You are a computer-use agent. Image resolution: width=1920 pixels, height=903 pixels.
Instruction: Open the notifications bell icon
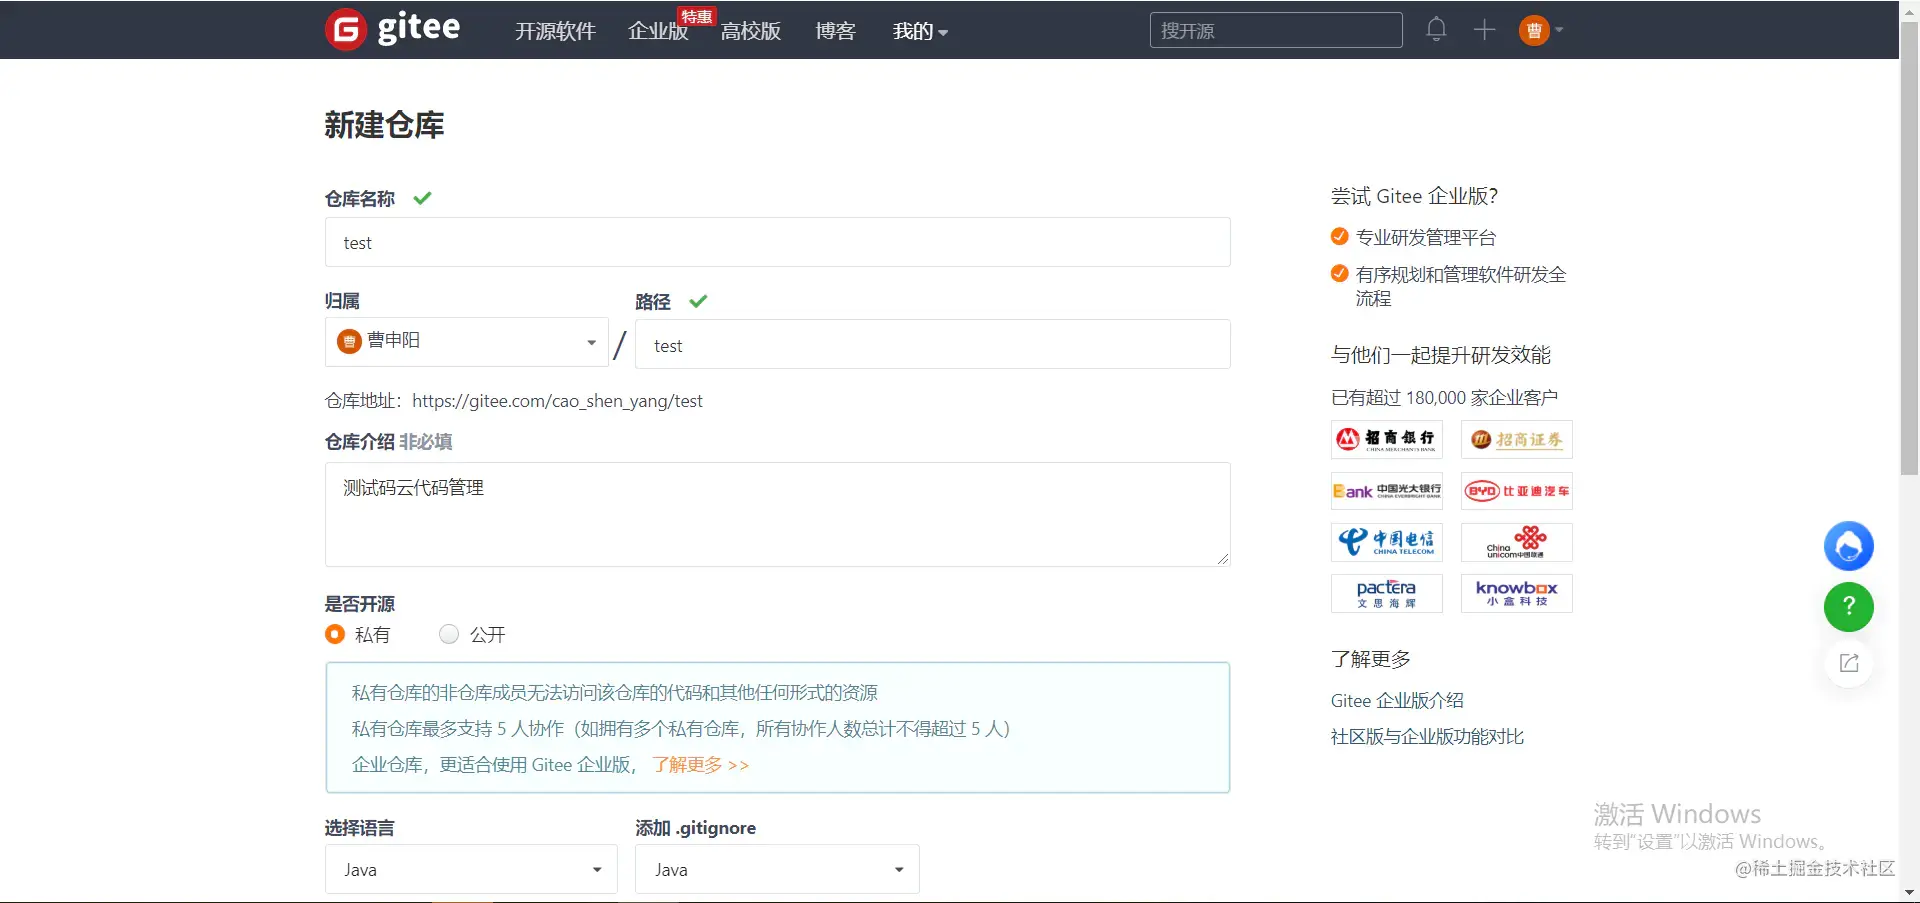coord(1436,29)
